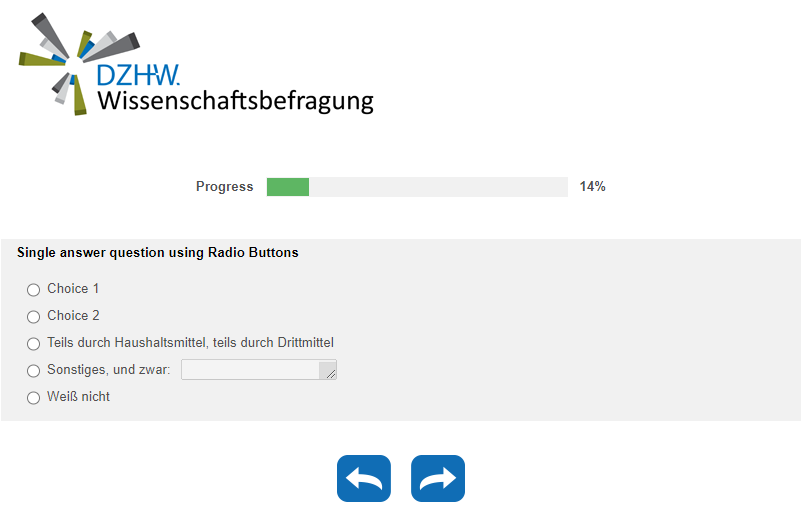
Task: Click the Weiß nicht label text
Action: (x=78, y=397)
